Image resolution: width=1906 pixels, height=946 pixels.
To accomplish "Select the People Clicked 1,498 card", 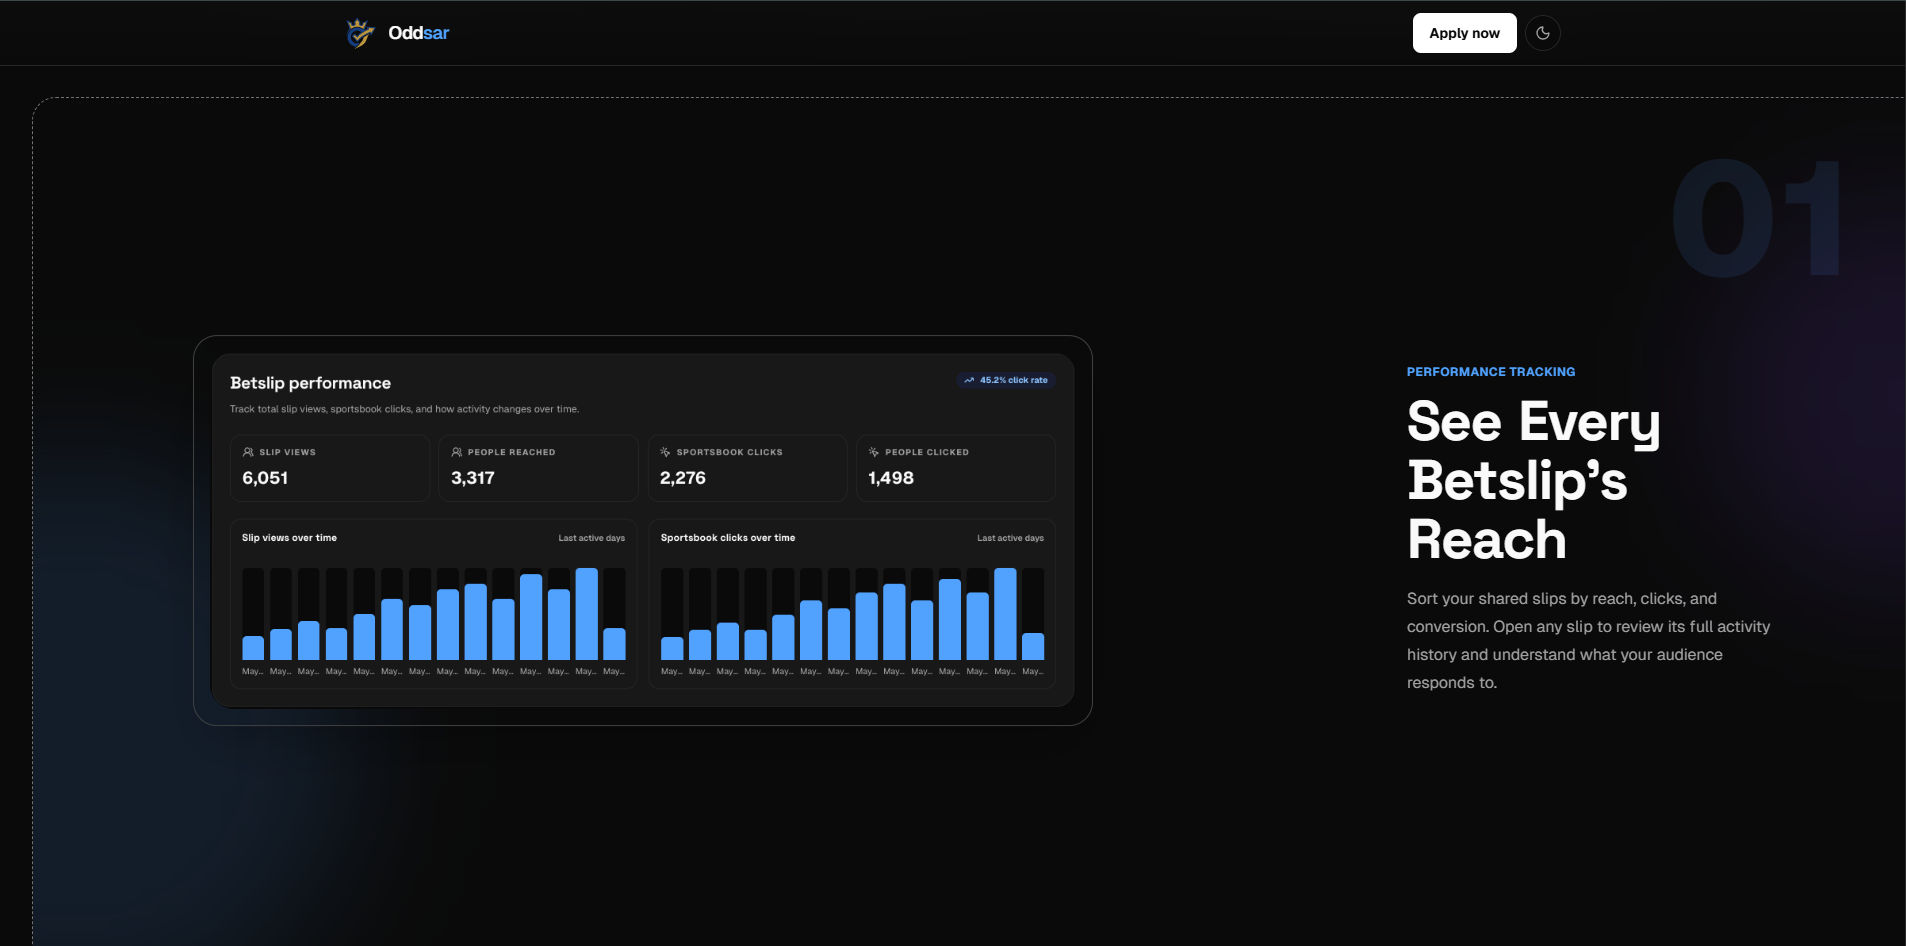I will [956, 468].
